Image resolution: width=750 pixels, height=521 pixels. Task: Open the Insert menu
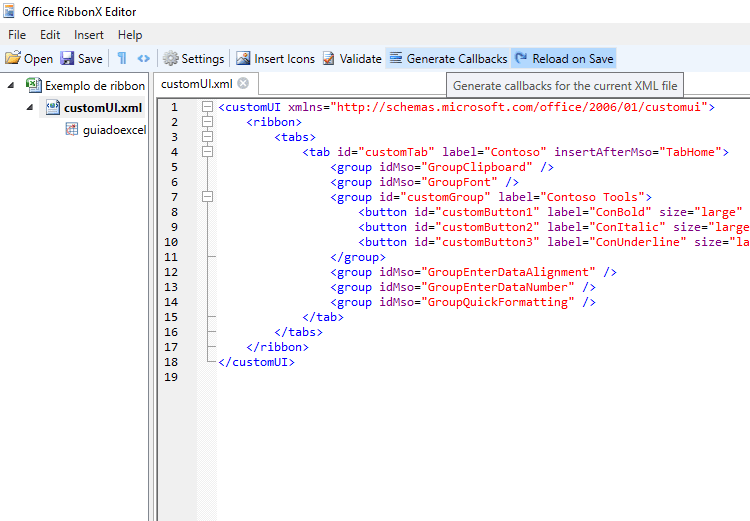point(89,35)
